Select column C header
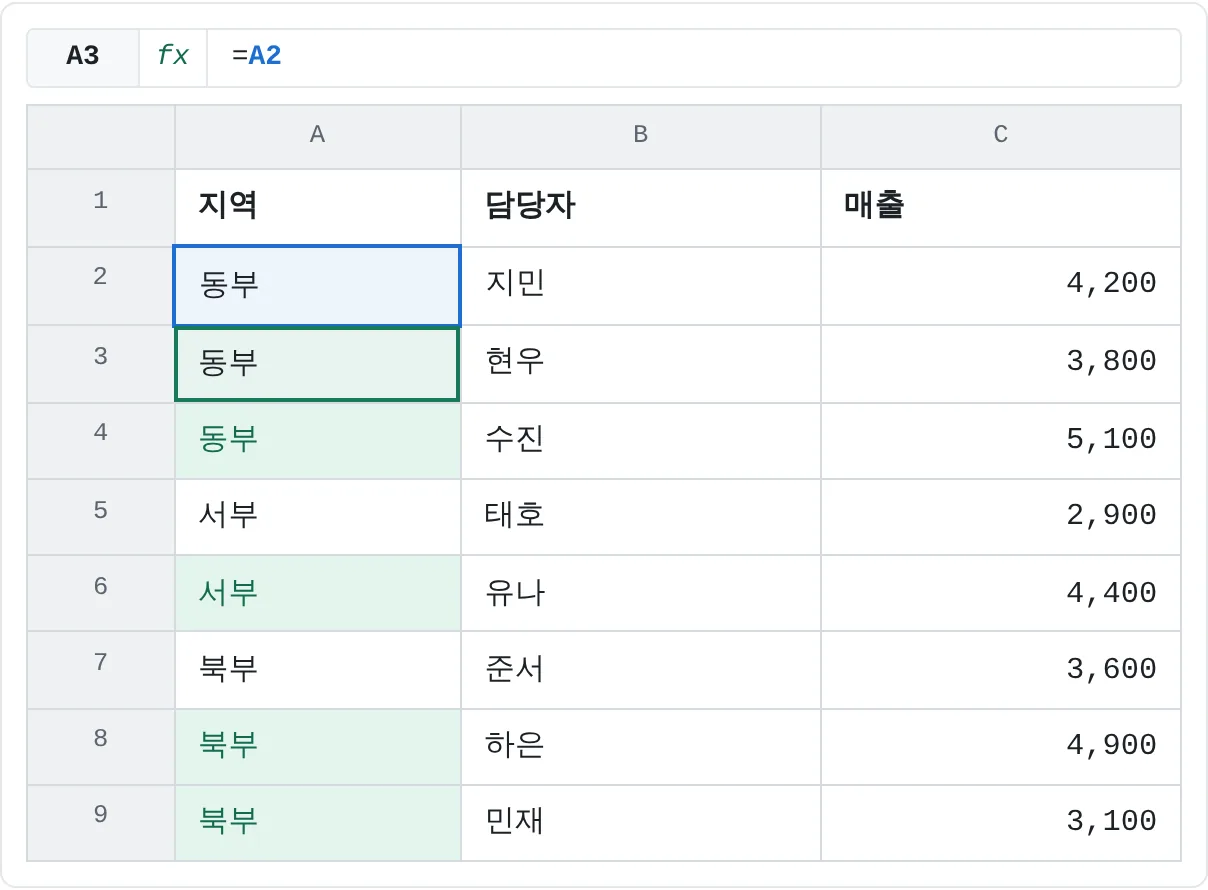Image resolution: width=1208 pixels, height=890 pixels. click(1001, 136)
